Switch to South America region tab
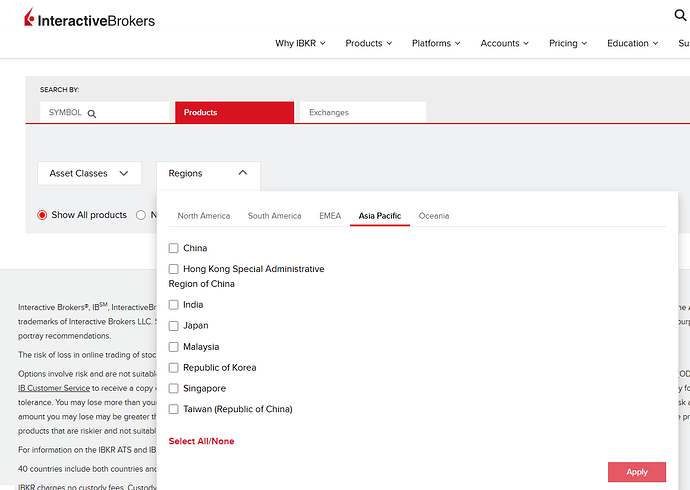 [x=275, y=216]
